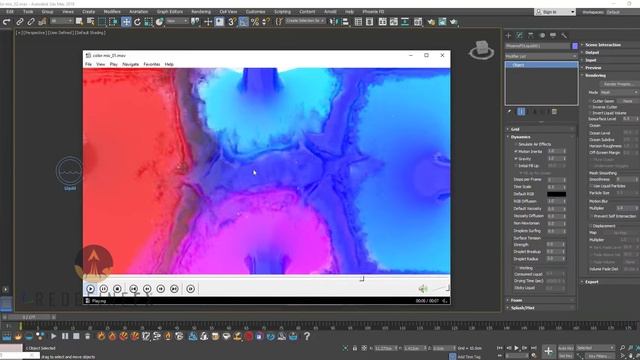Select the Link tool chain icon
Screen dimensions: 640x360
(19, 22)
